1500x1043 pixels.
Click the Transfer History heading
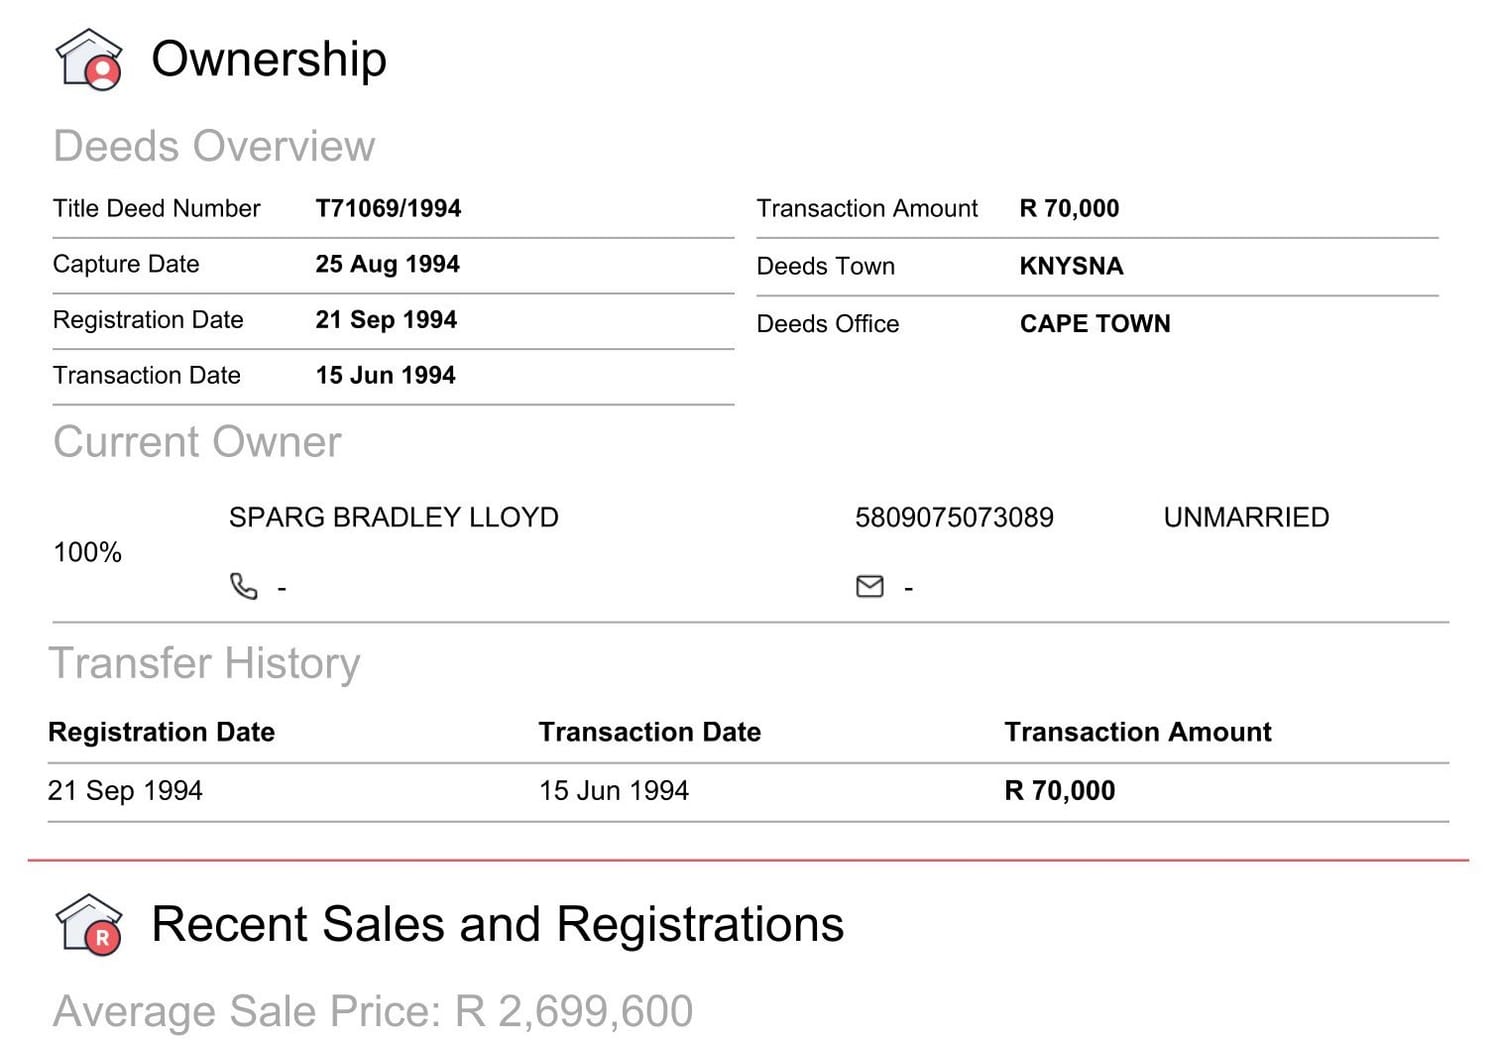point(205,663)
